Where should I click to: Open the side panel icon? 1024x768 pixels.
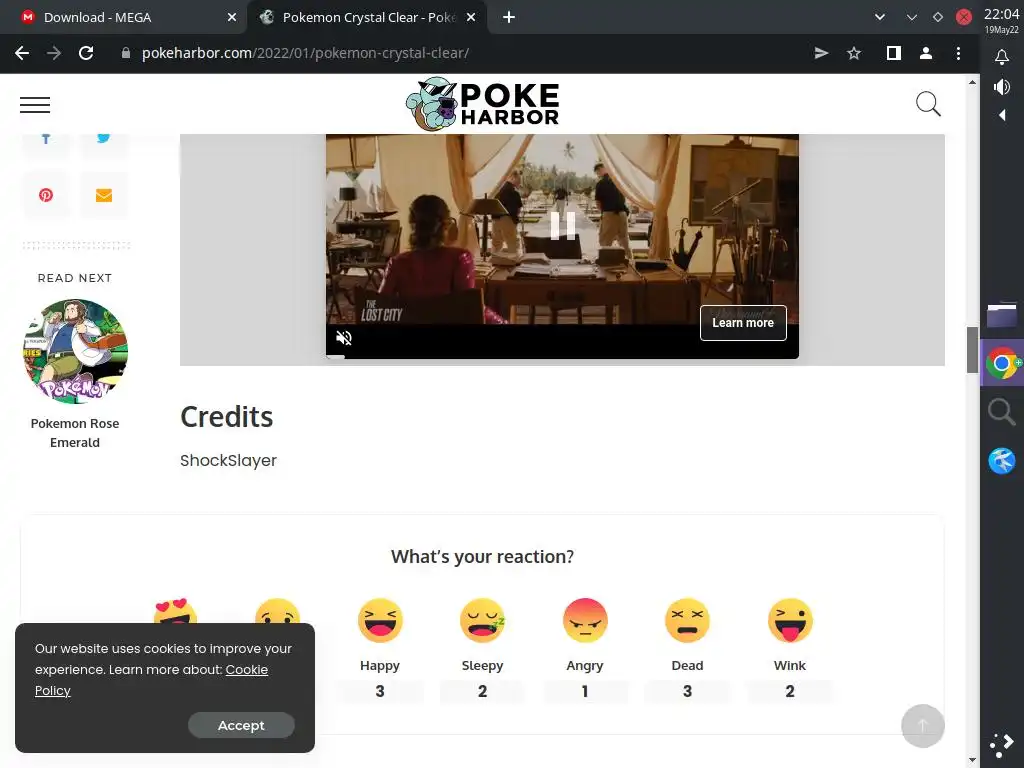(893, 53)
